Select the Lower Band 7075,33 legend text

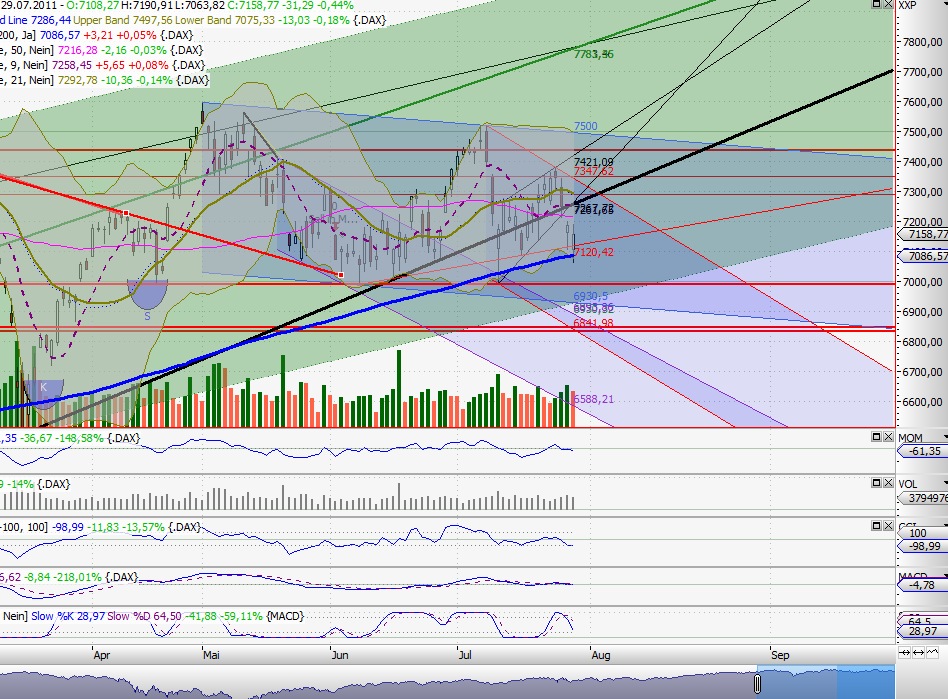[x=224, y=20]
